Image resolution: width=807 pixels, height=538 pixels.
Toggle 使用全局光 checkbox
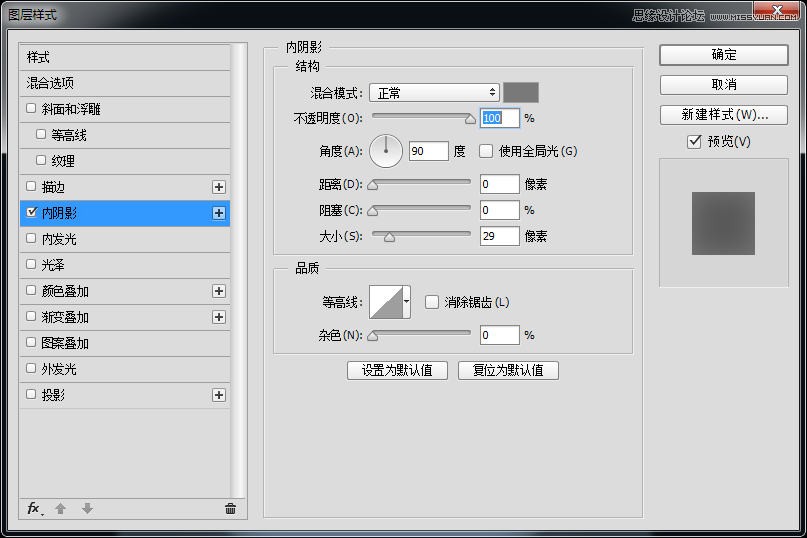(x=486, y=151)
